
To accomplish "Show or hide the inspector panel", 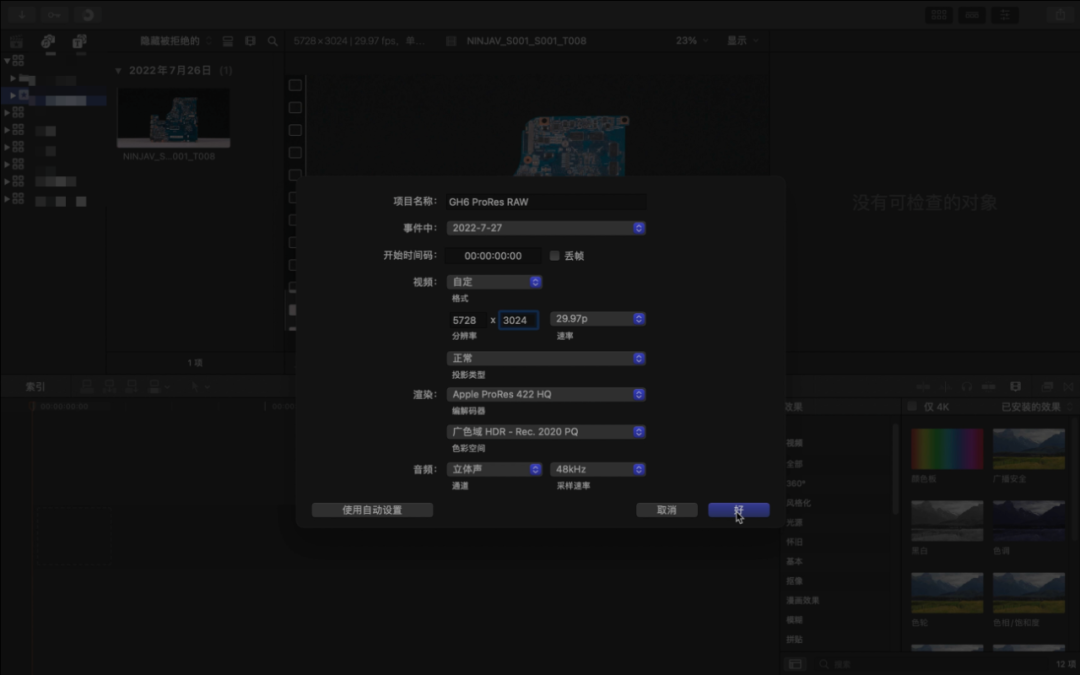I will (x=1005, y=14).
